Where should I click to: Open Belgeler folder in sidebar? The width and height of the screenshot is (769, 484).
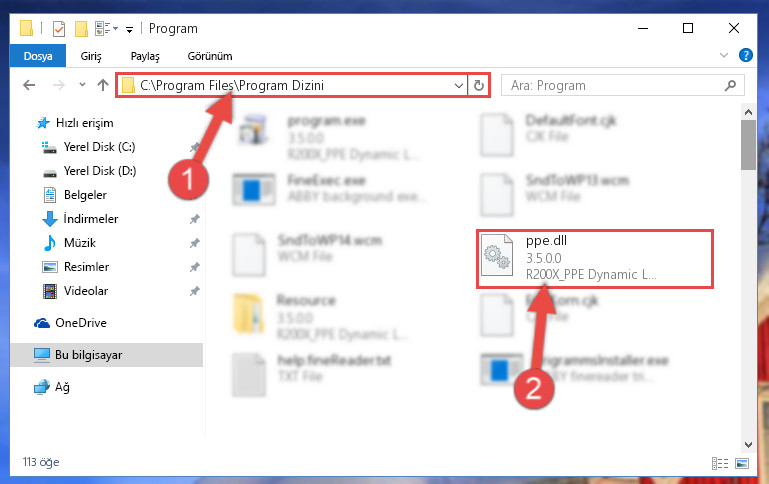[x=85, y=195]
